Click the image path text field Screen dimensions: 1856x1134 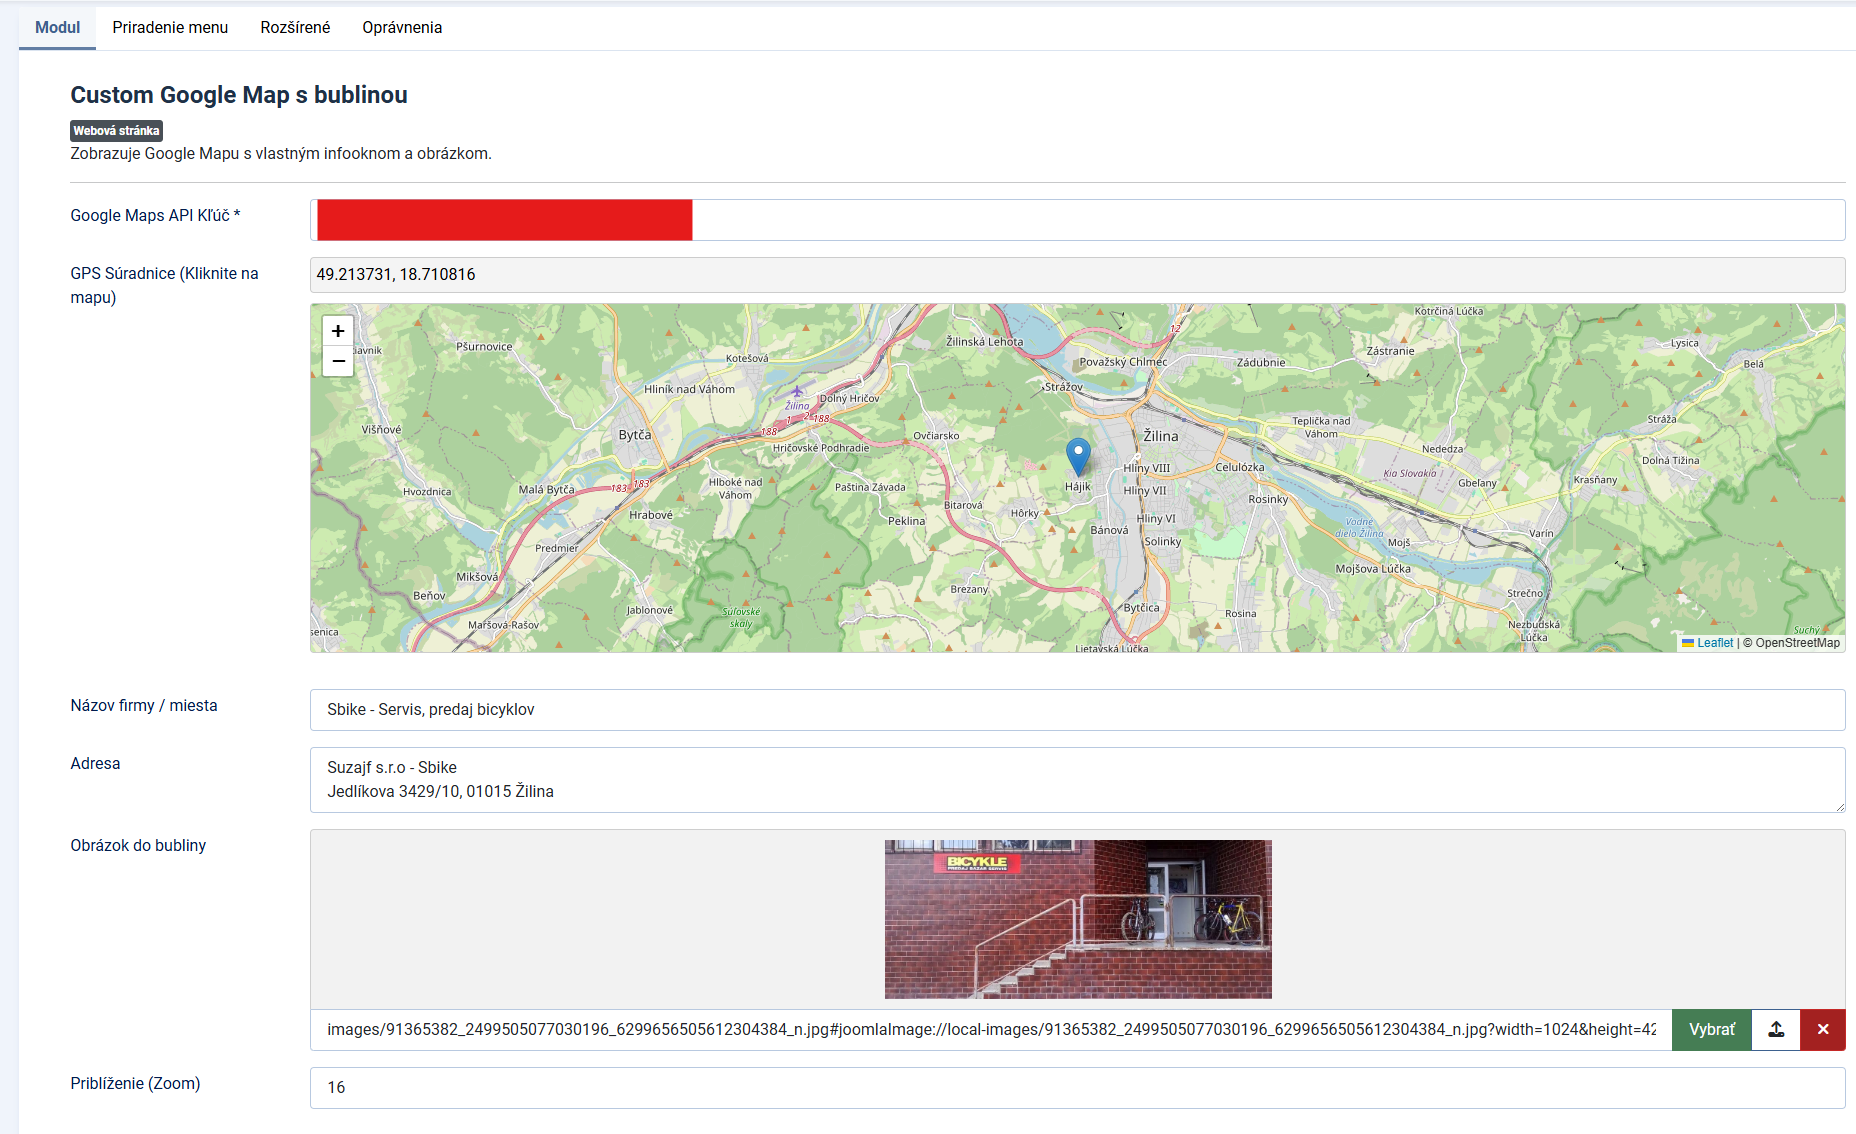(991, 1029)
